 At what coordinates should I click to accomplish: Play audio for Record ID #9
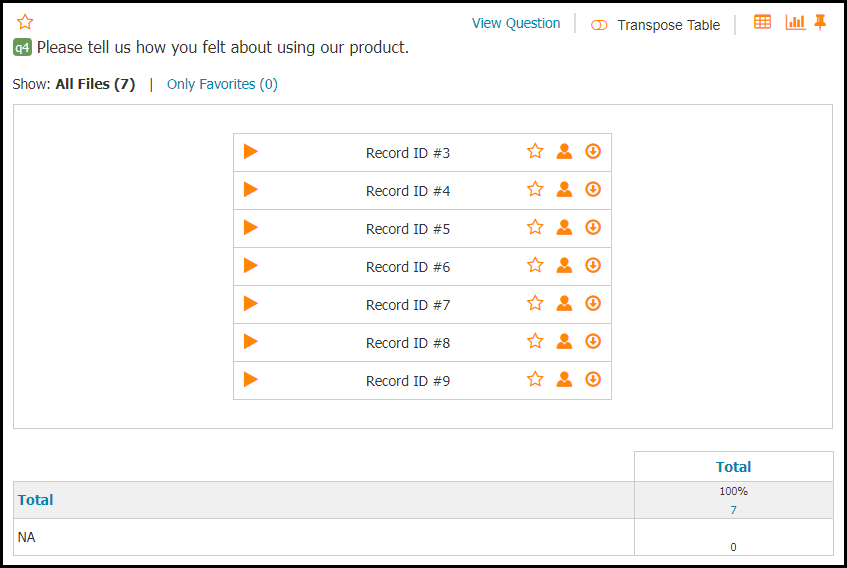(x=251, y=380)
